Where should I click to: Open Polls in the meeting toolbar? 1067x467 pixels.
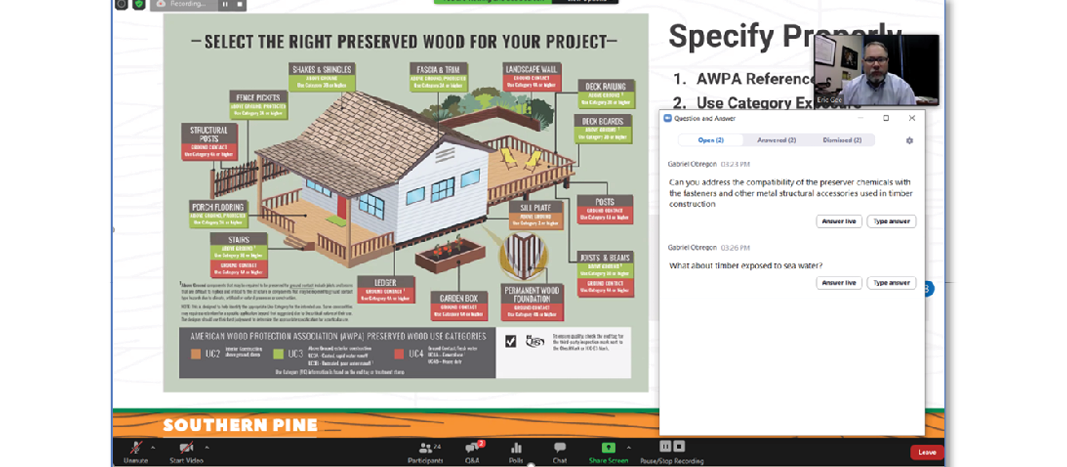click(x=516, y=452)
